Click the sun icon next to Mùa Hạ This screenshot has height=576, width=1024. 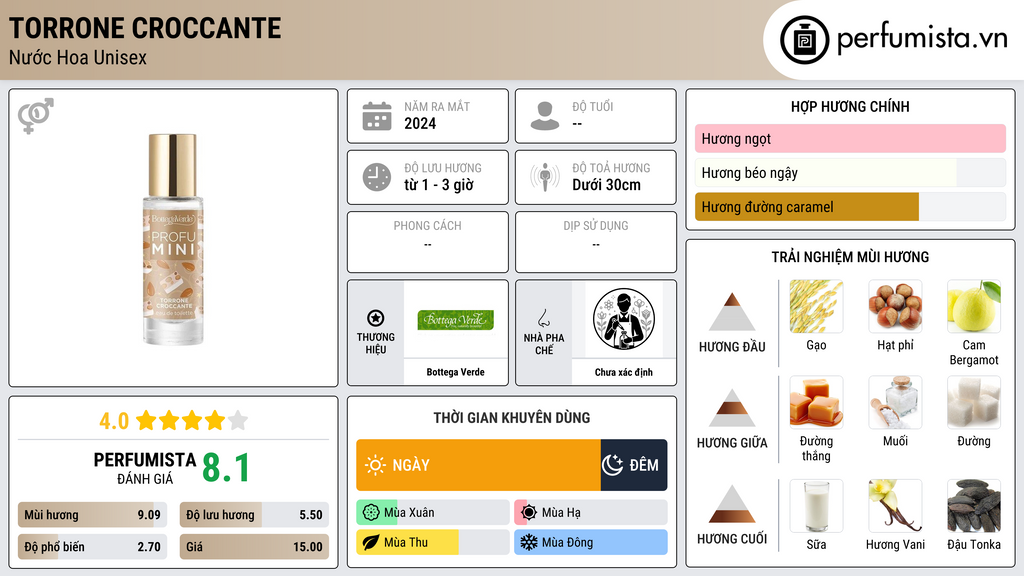529,513
